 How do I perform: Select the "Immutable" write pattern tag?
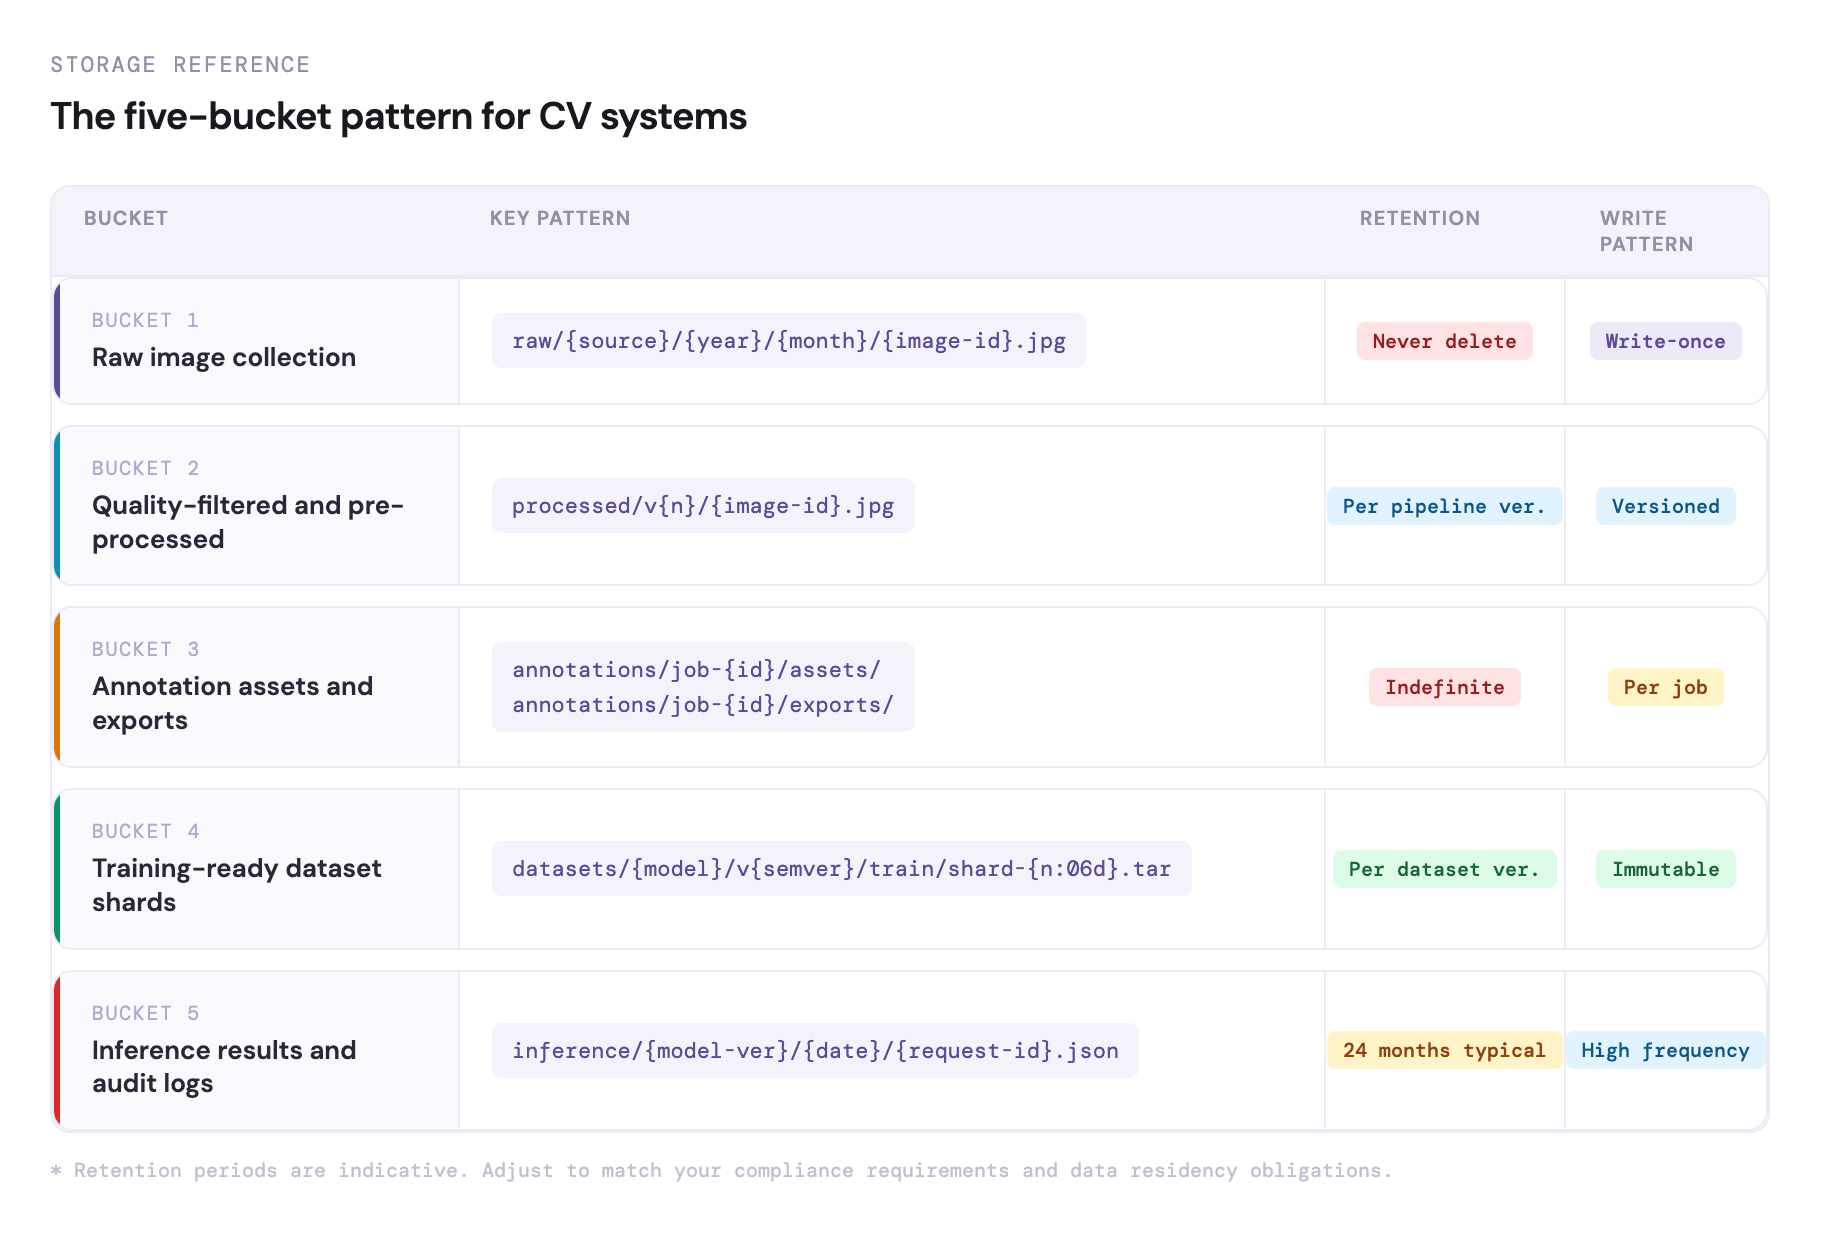point(1665,870)
